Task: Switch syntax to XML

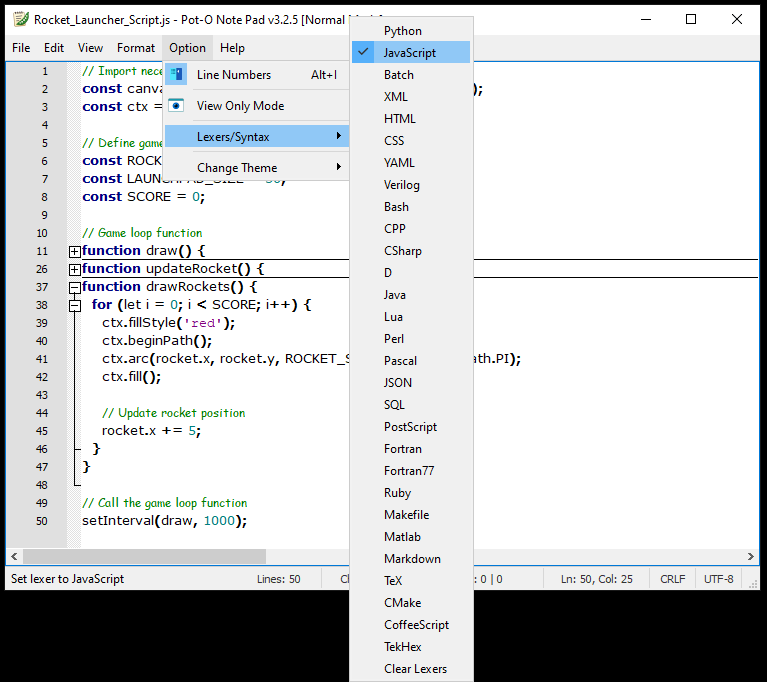Action: 411,96
